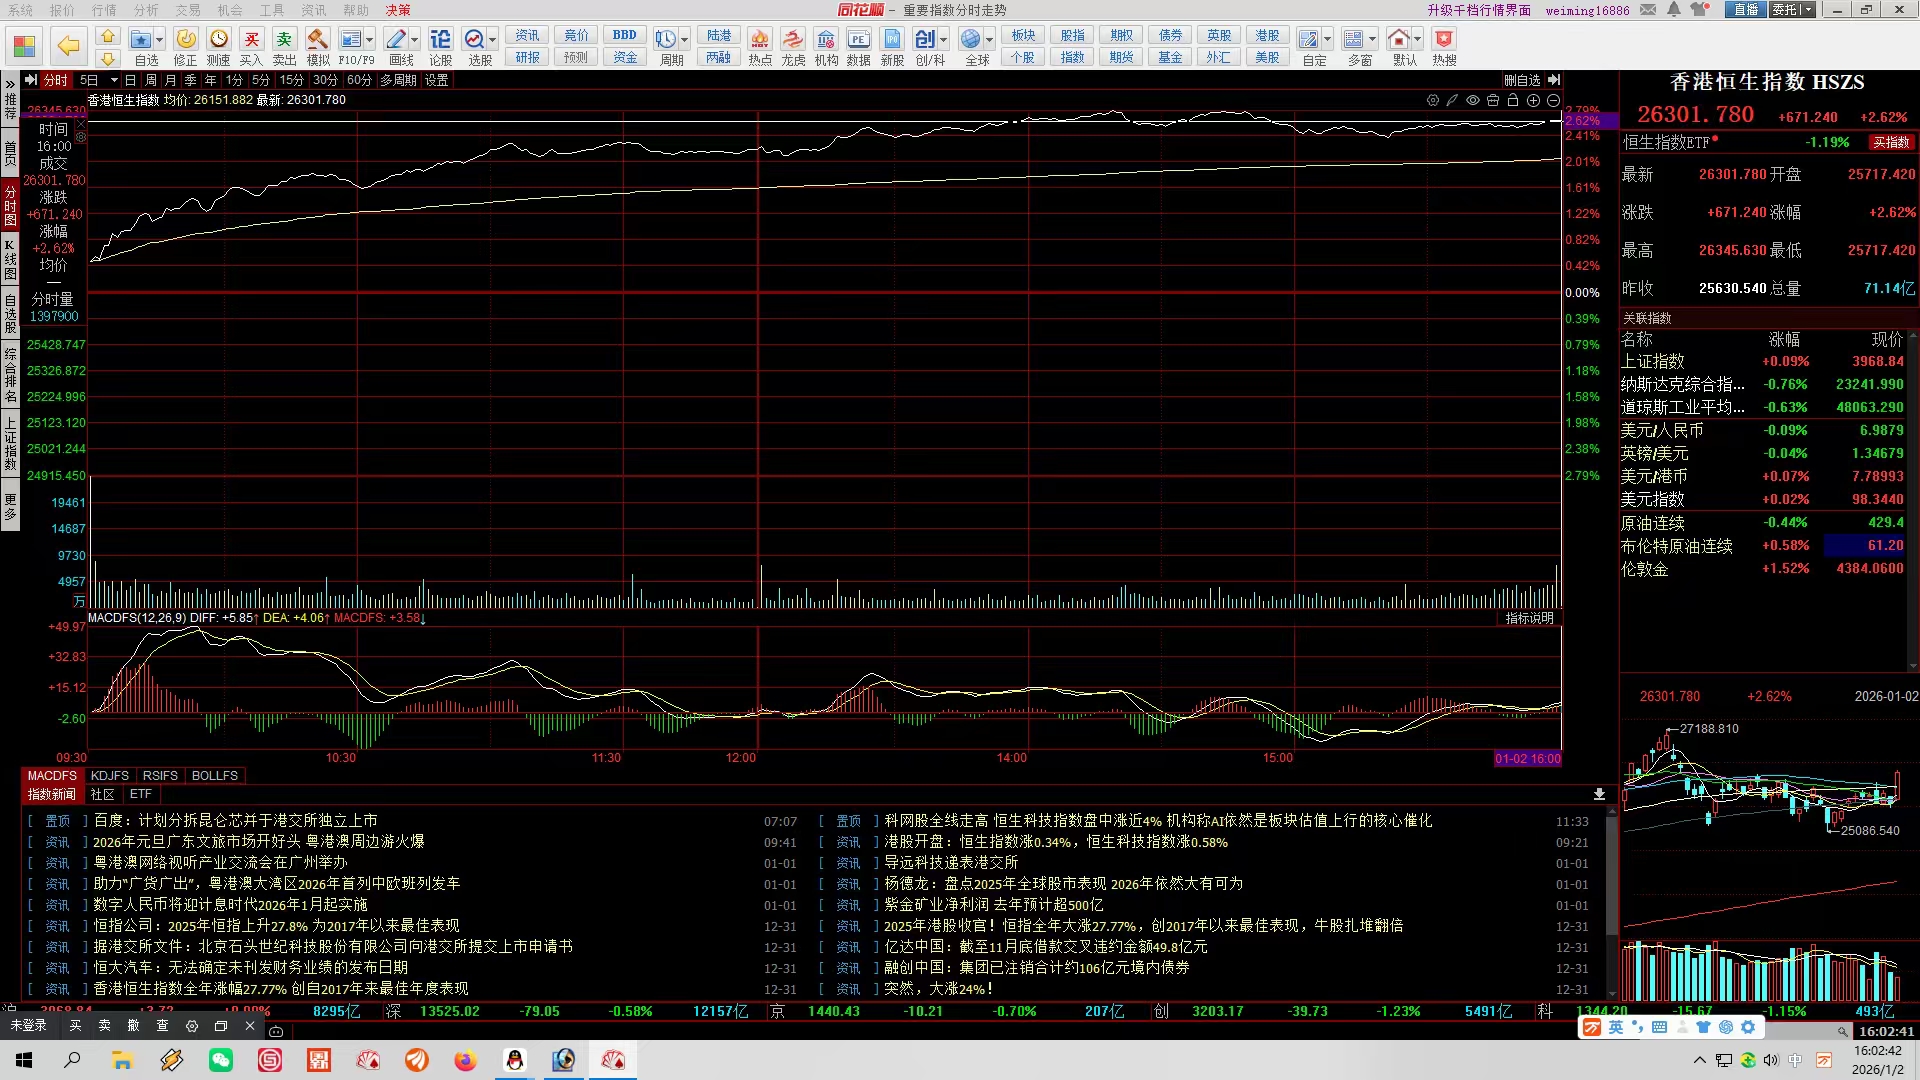The image size is (1920, 1080).
Task: Click the 热点 hot spots flame icon
Action: [760, 40]
